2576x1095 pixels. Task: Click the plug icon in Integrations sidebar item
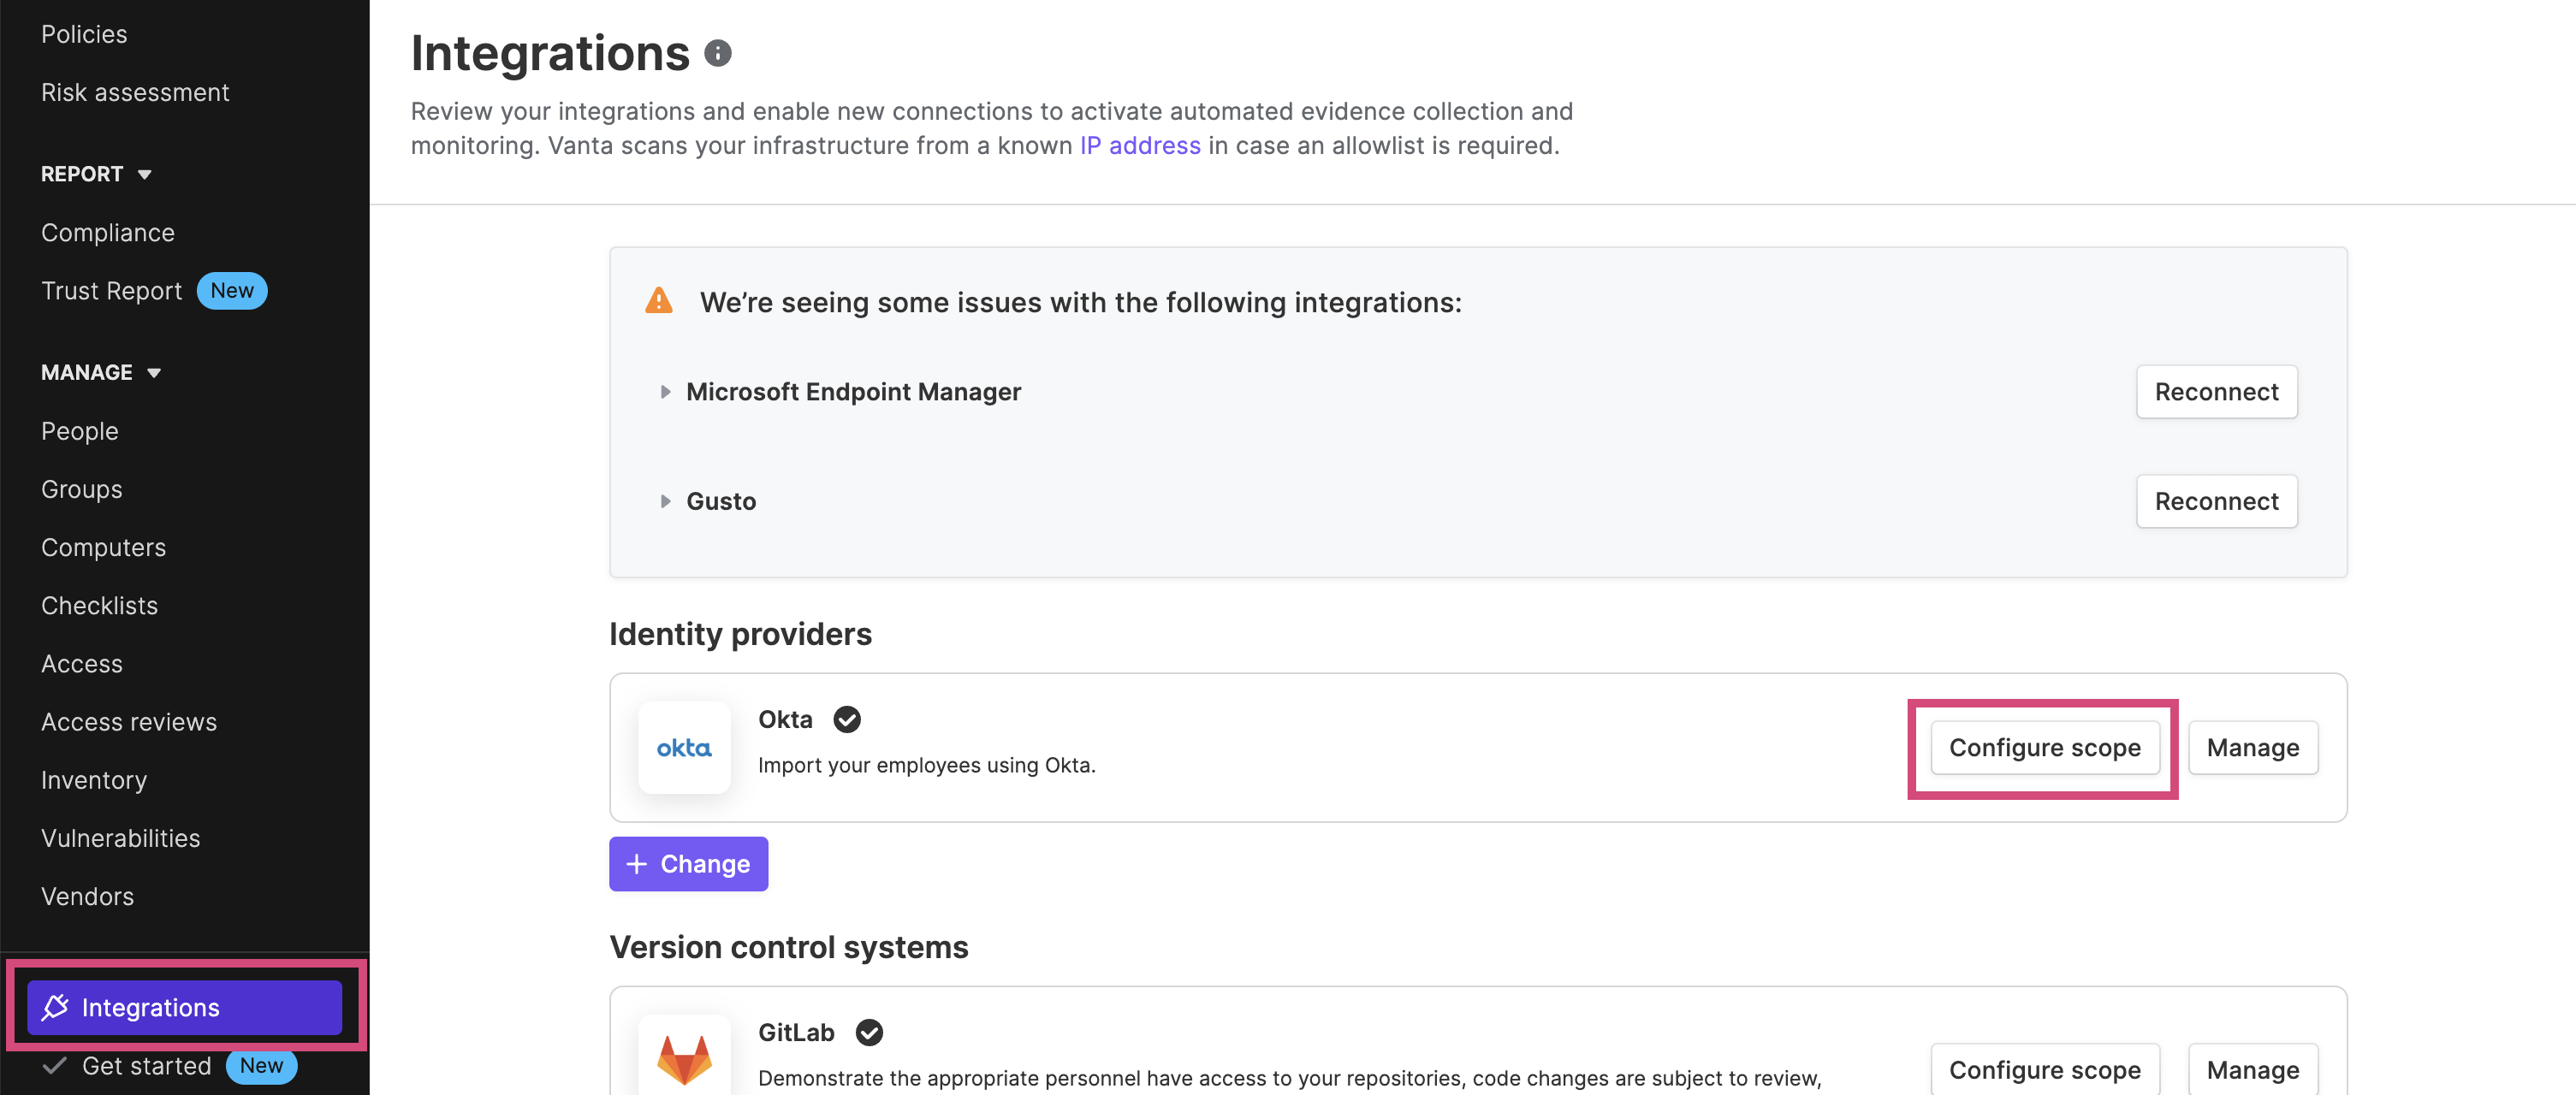(55, 1007)
